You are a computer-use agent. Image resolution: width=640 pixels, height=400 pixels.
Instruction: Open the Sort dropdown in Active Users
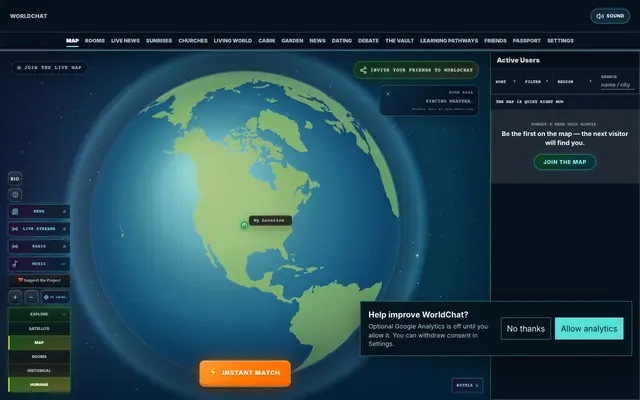tap(505, 82)
